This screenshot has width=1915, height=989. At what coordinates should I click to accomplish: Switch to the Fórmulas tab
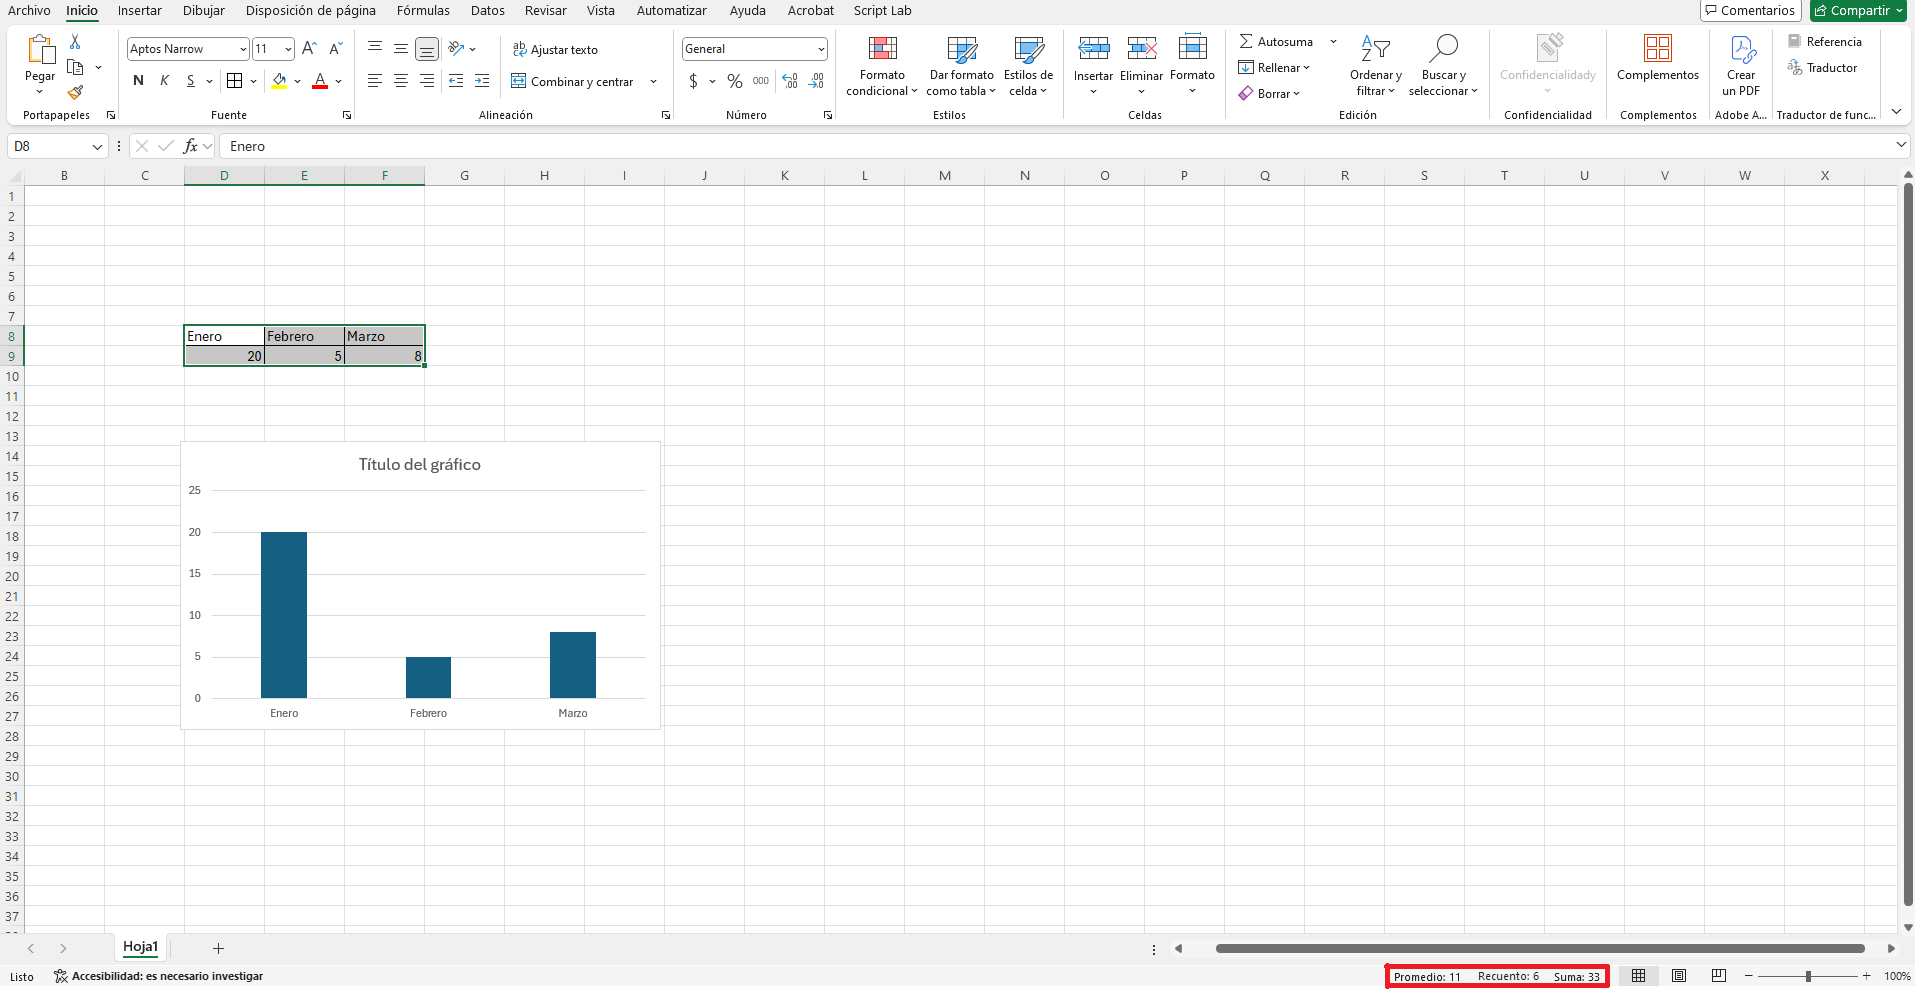[423, 11]
